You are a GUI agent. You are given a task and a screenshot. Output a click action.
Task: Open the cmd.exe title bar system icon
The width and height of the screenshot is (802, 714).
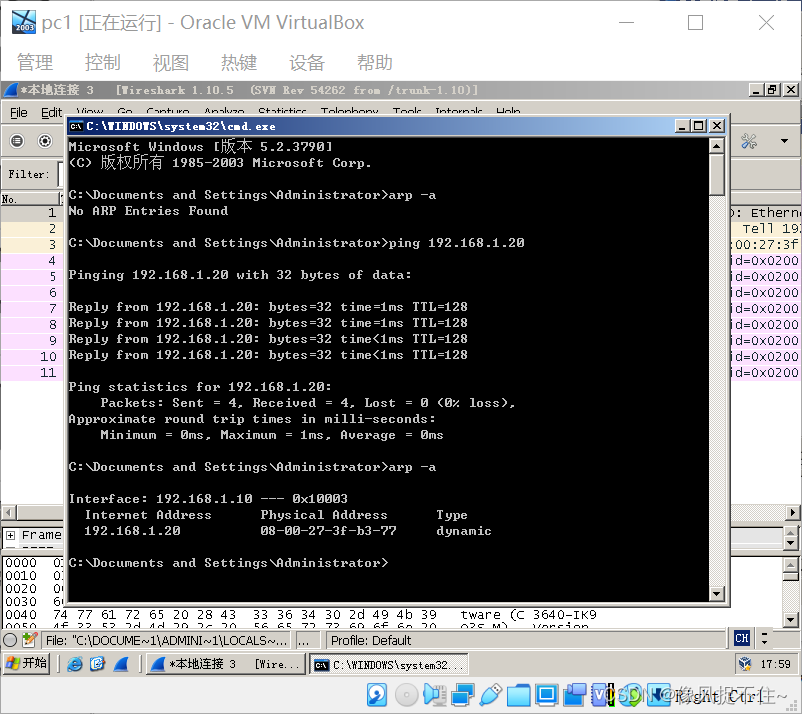tap(77, 126)
